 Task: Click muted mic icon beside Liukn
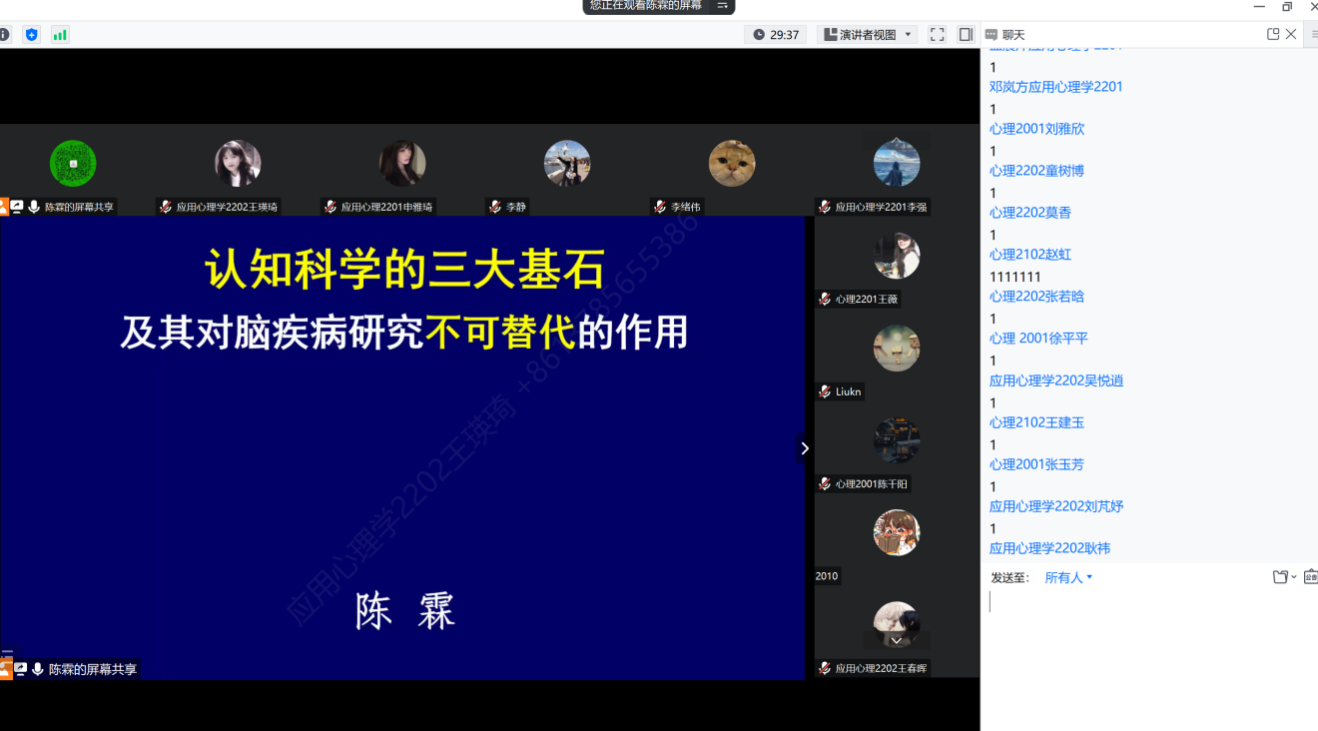click(x=824, y=391)
